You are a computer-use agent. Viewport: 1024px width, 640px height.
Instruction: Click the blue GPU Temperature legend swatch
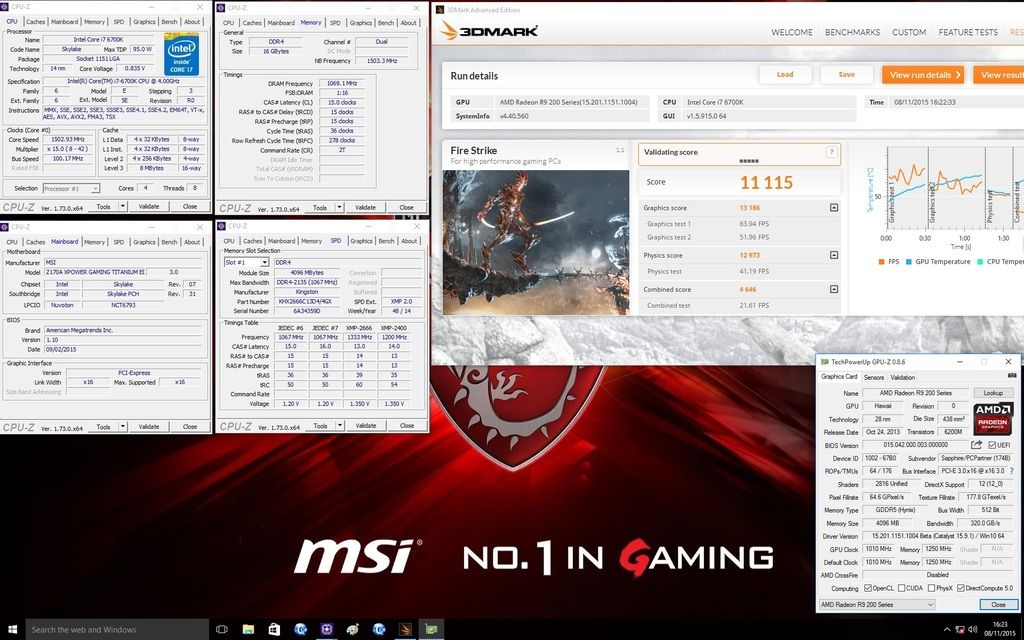click(908, 262)
